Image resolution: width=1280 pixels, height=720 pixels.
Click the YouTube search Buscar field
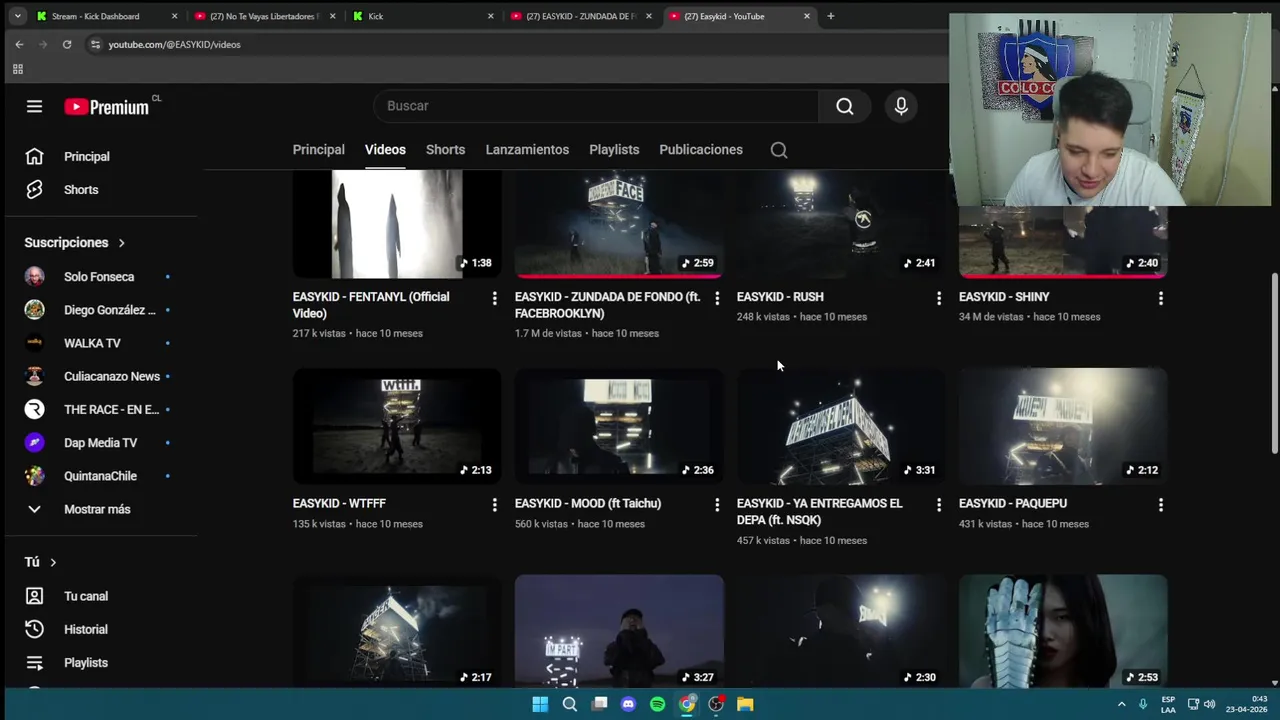tap(595, 106)
